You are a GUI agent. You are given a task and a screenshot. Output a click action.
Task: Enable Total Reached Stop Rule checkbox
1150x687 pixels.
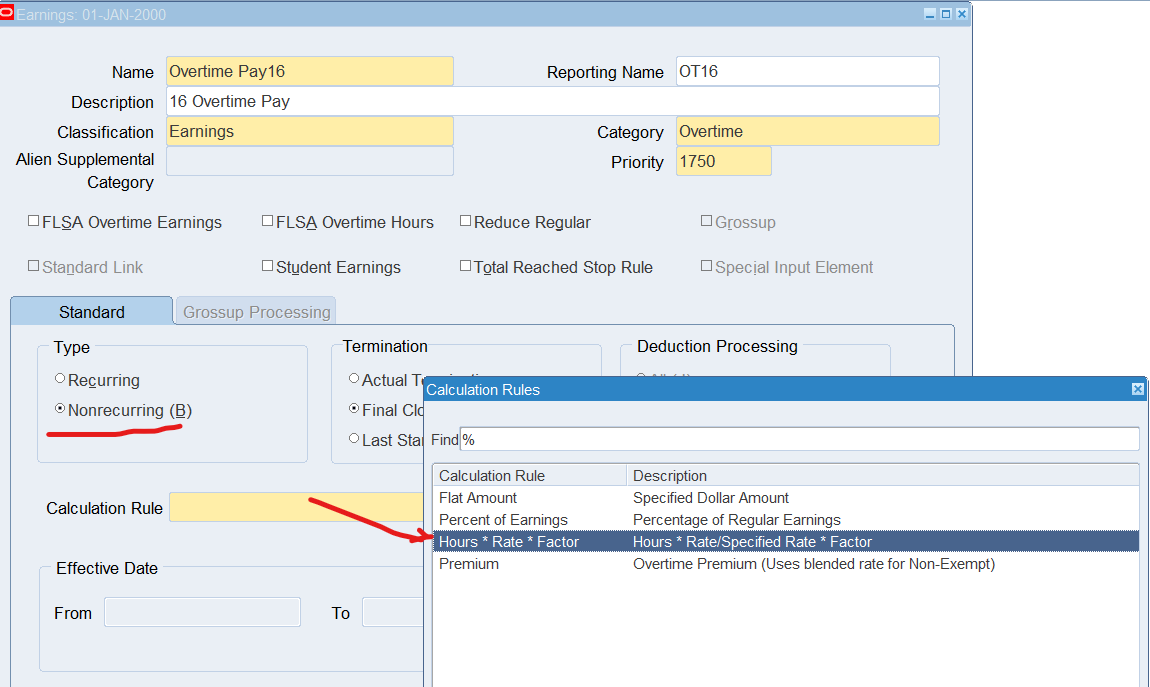pyautogui.click(x=466, y=266)
